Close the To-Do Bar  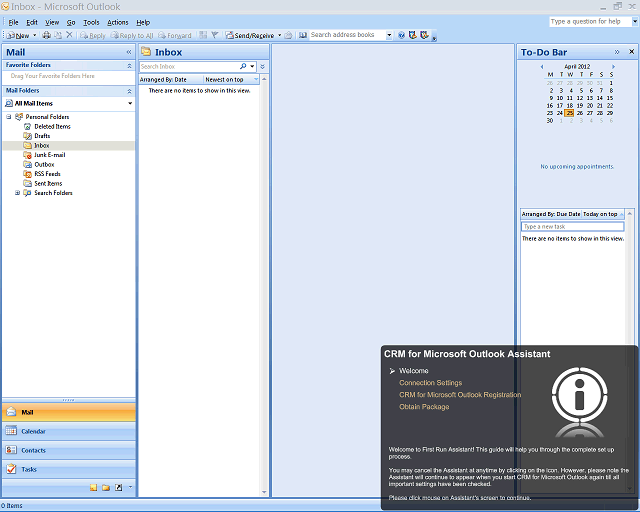631,52
